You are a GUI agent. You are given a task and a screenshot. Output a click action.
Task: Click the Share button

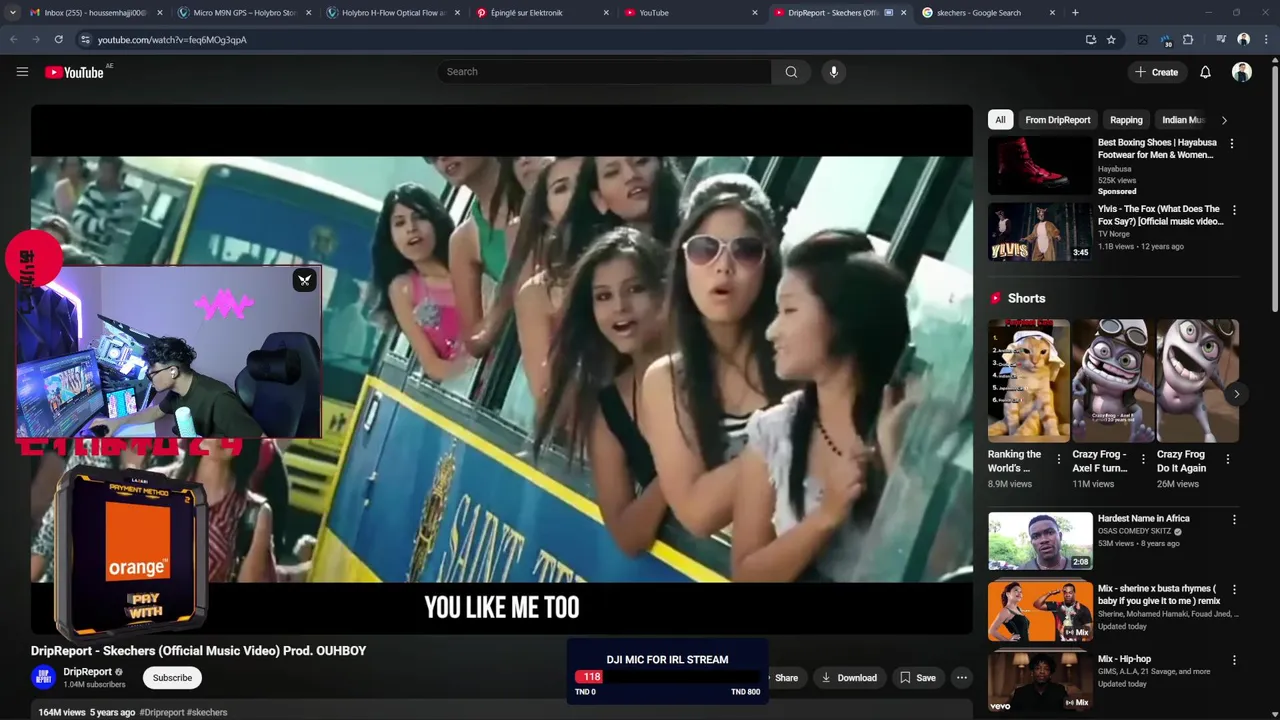[786, 678]
